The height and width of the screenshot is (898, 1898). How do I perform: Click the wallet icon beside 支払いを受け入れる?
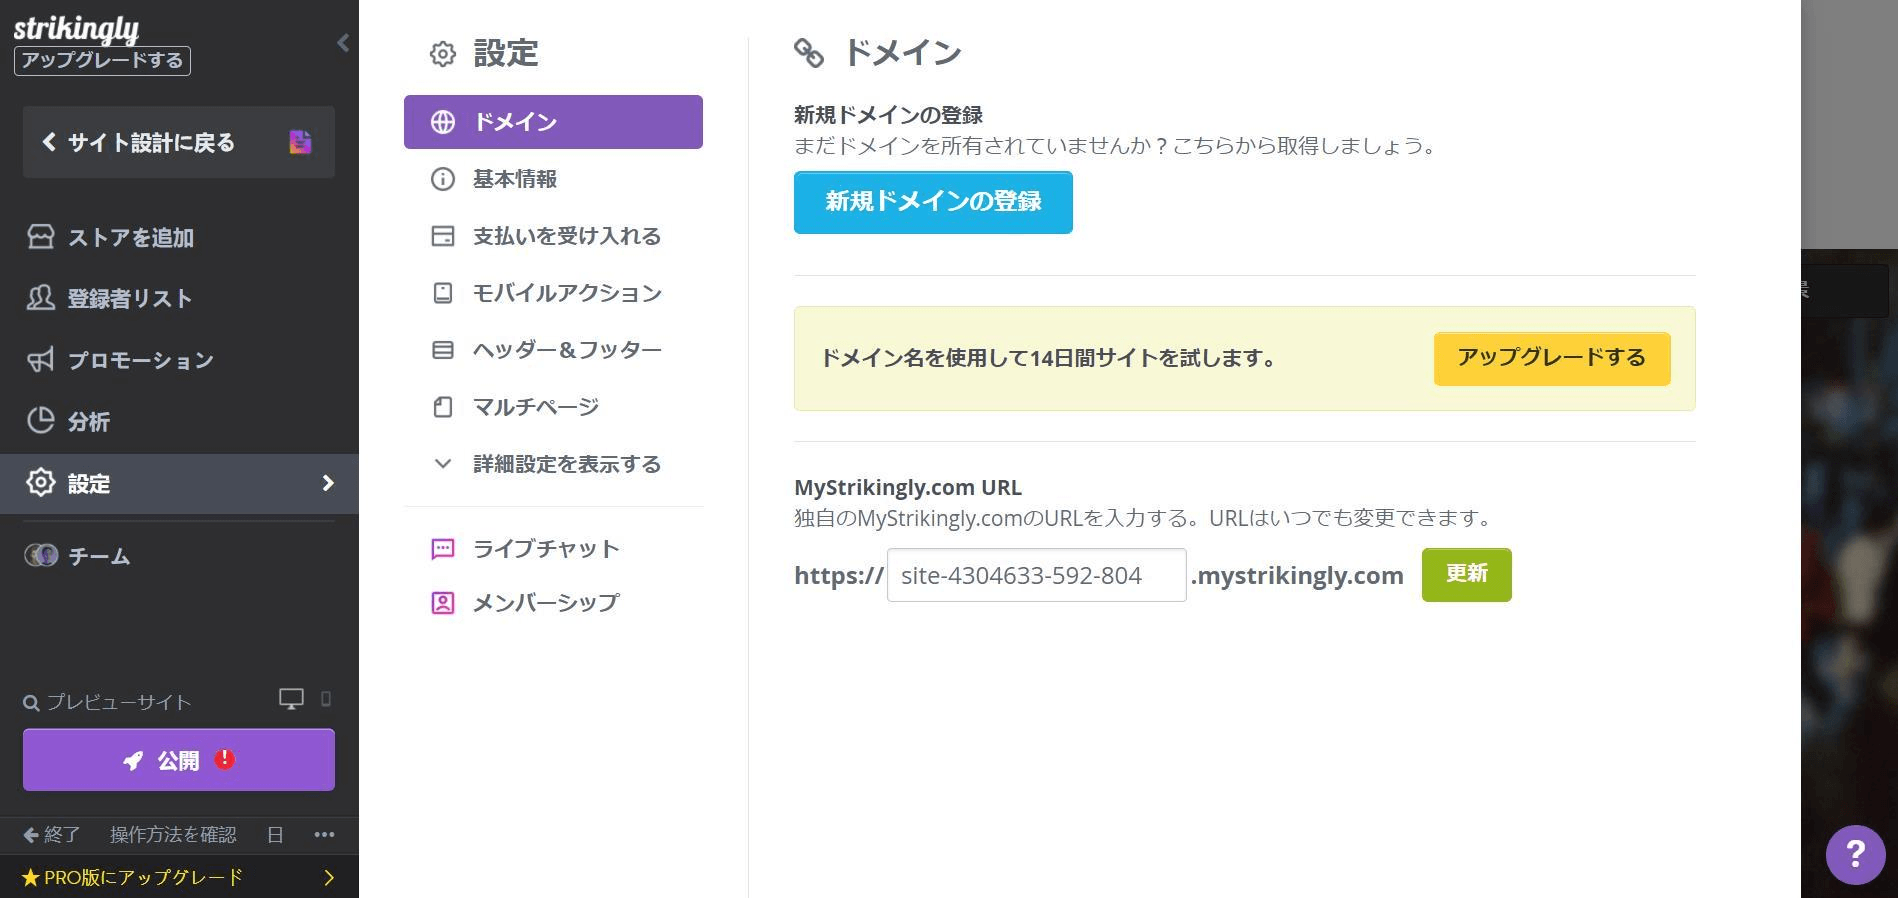443,236
